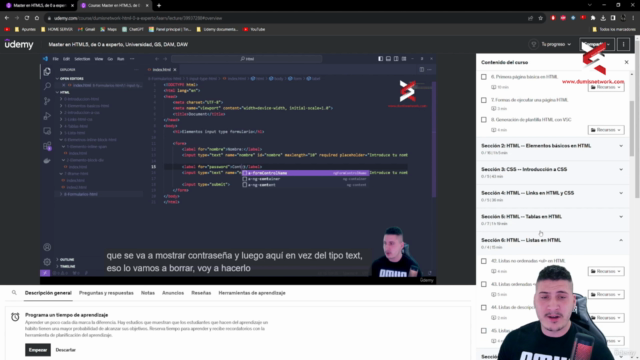Screen dimensions: 640x360
Task: Expand Sección 5 Tablas en HTML
Action: click(553, 220)
